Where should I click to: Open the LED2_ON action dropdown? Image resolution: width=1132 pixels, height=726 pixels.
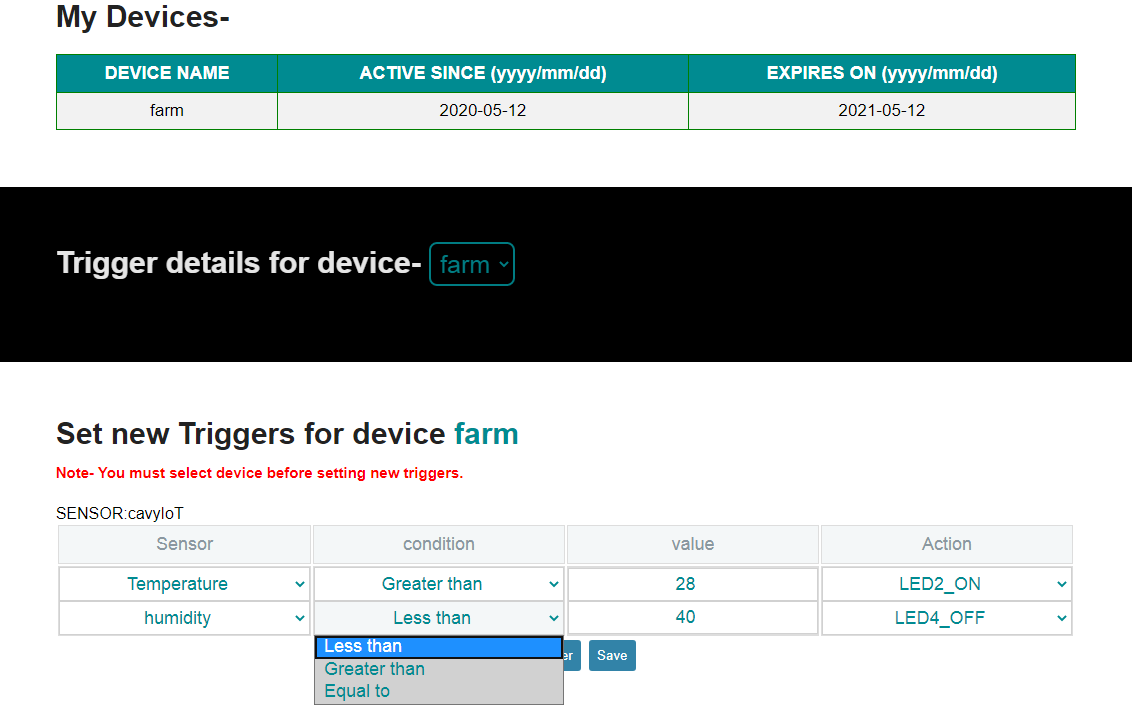(946, 584)
